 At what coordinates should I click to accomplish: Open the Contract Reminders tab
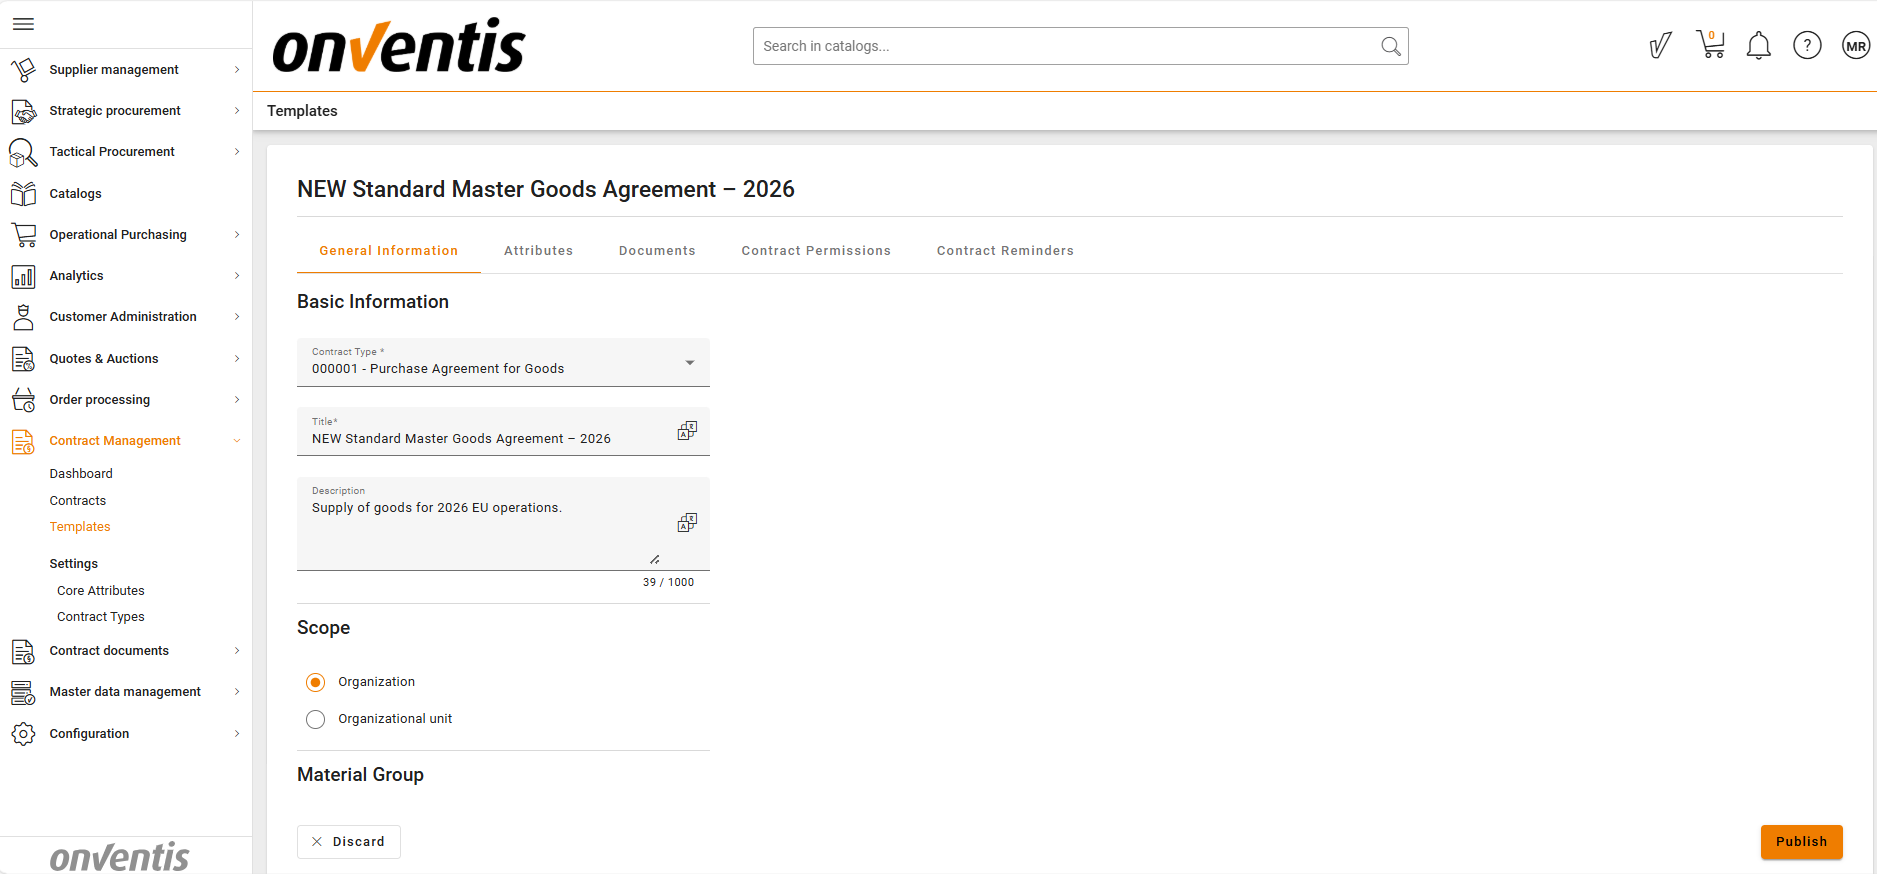1004,251
